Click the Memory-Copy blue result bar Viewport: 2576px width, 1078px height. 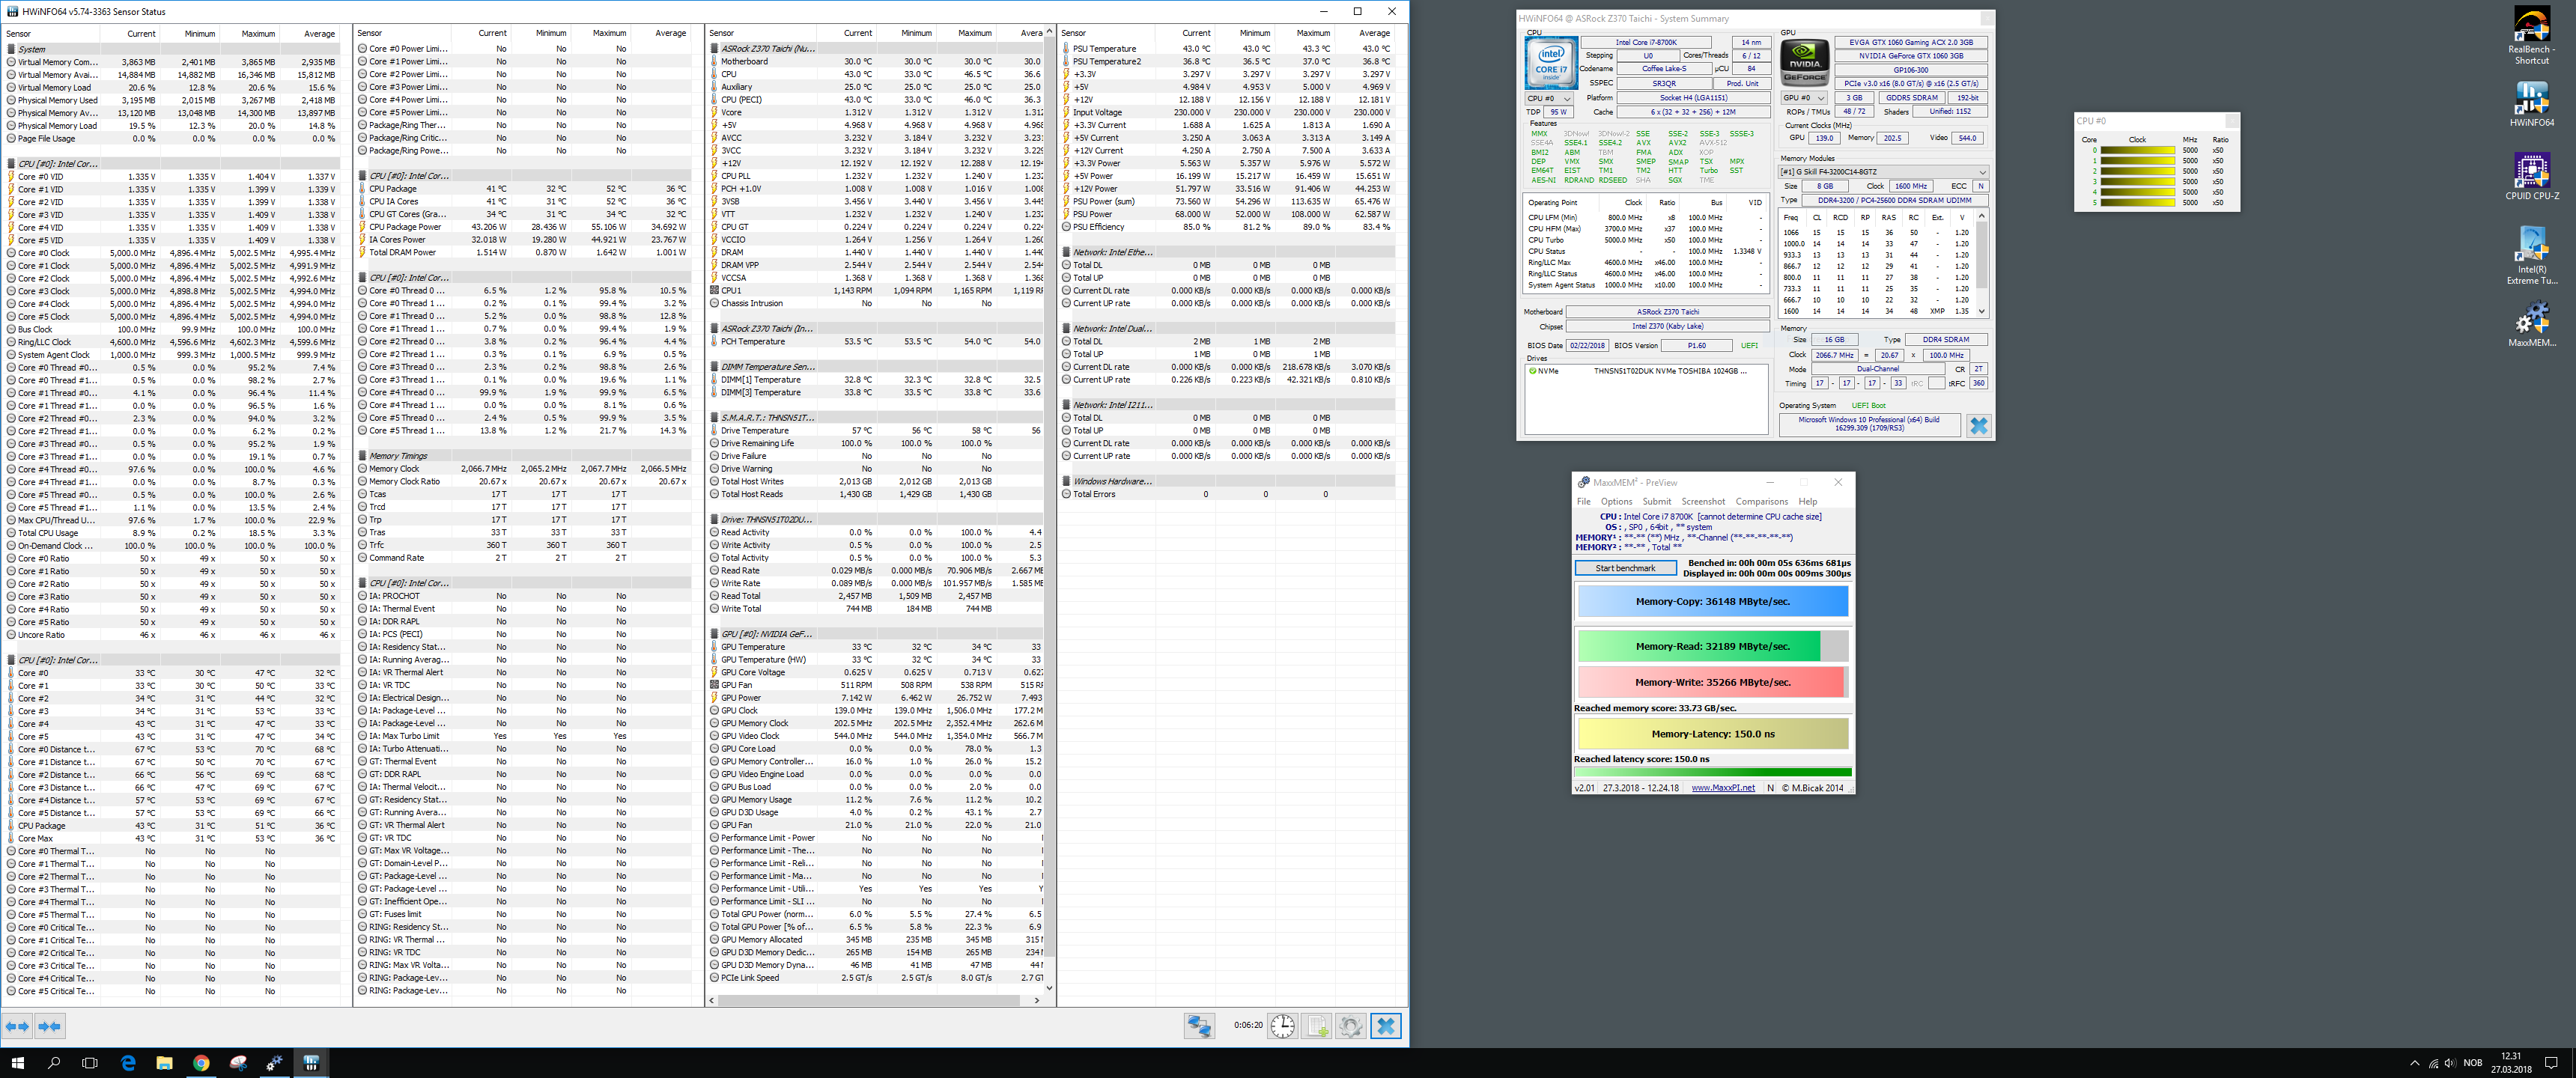pyautogui.click(x=1713, y=601)
